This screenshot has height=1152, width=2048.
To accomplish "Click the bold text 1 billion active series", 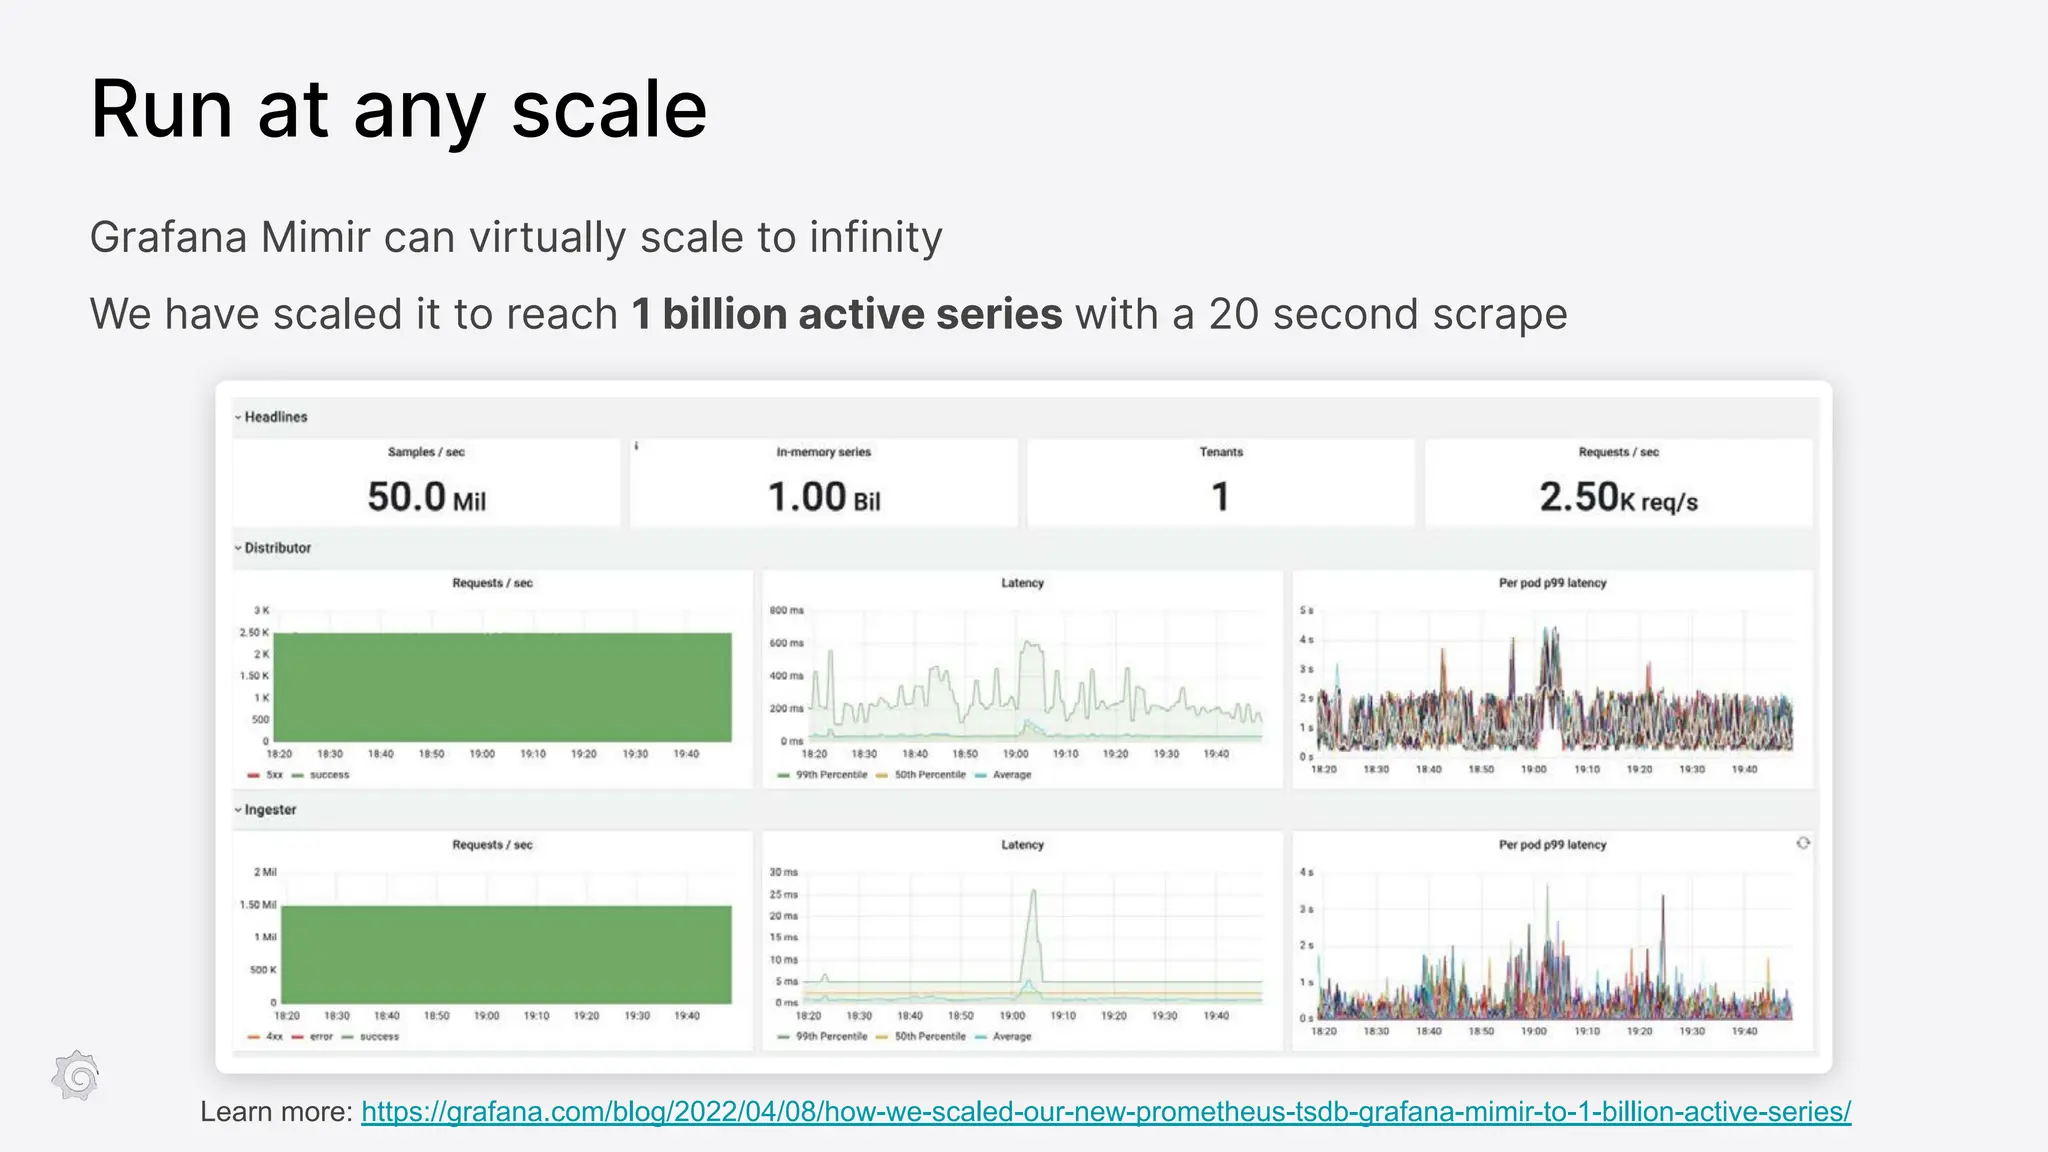I will pyautogui.click(x=847, y=314).
